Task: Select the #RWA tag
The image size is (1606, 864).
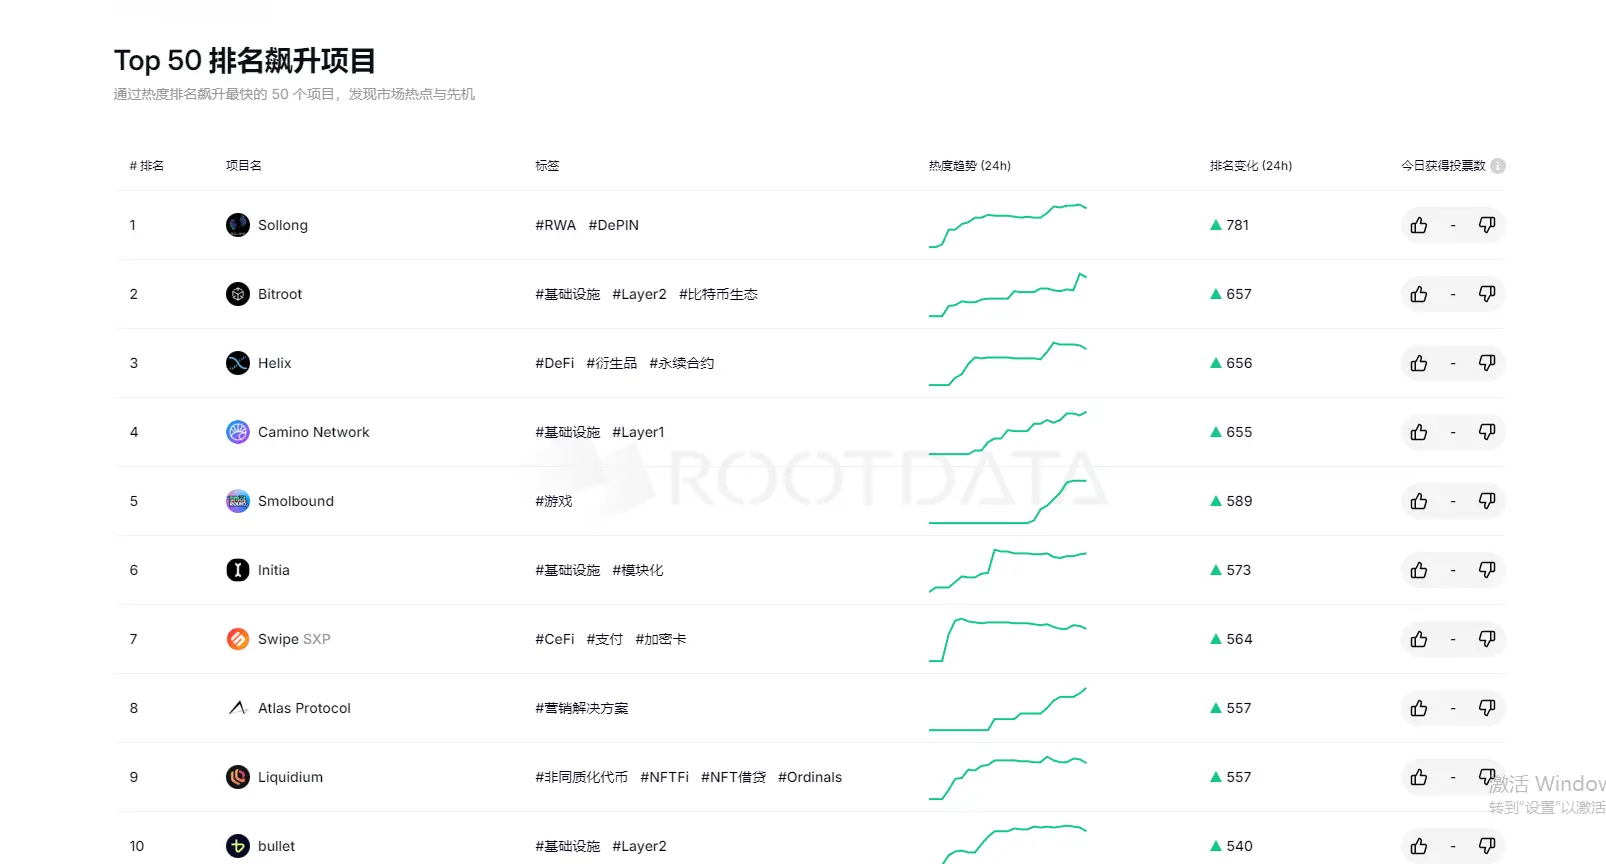Action: [x=556, y=225]
